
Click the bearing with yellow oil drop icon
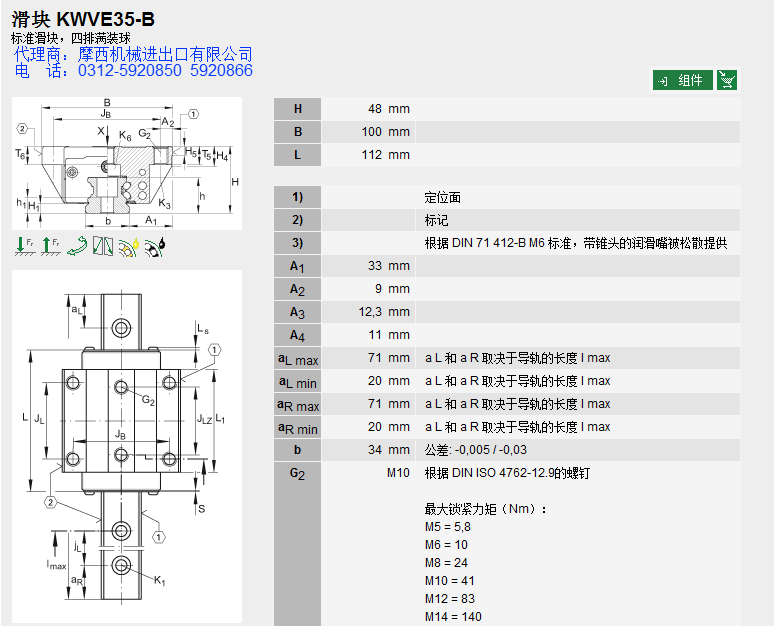(129, 246)
